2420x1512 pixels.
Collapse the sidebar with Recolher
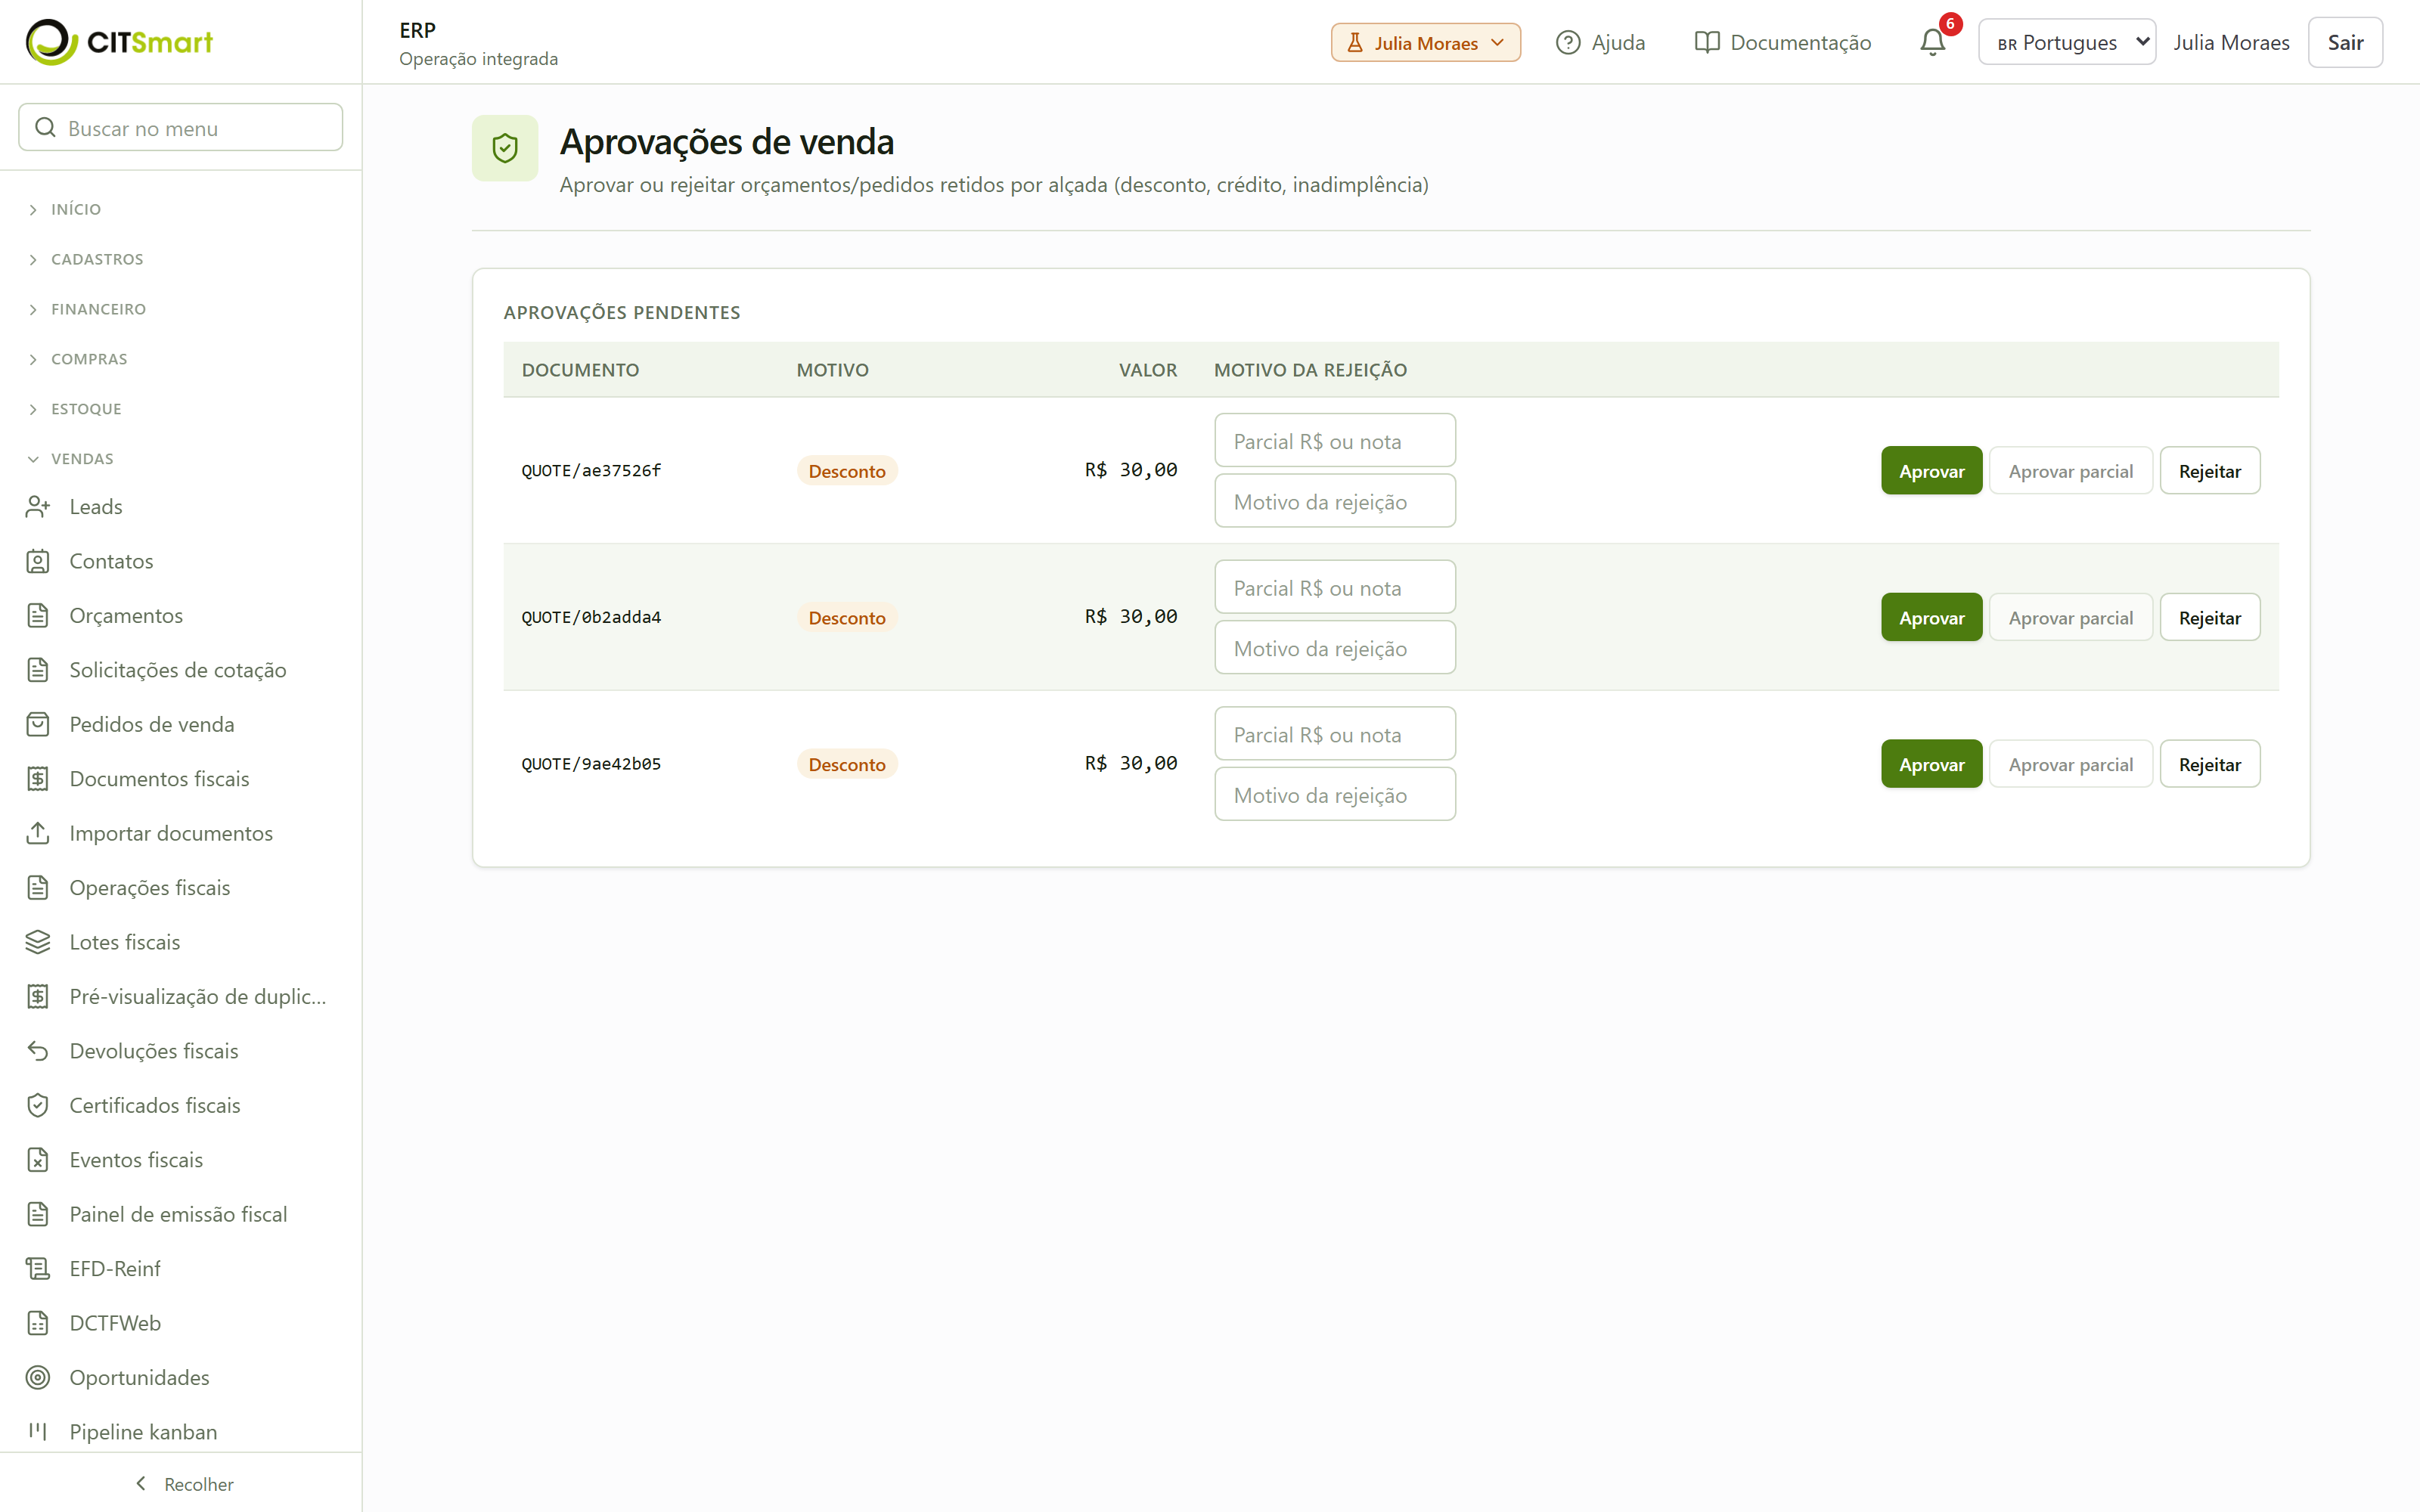[x=183, y=1484]
